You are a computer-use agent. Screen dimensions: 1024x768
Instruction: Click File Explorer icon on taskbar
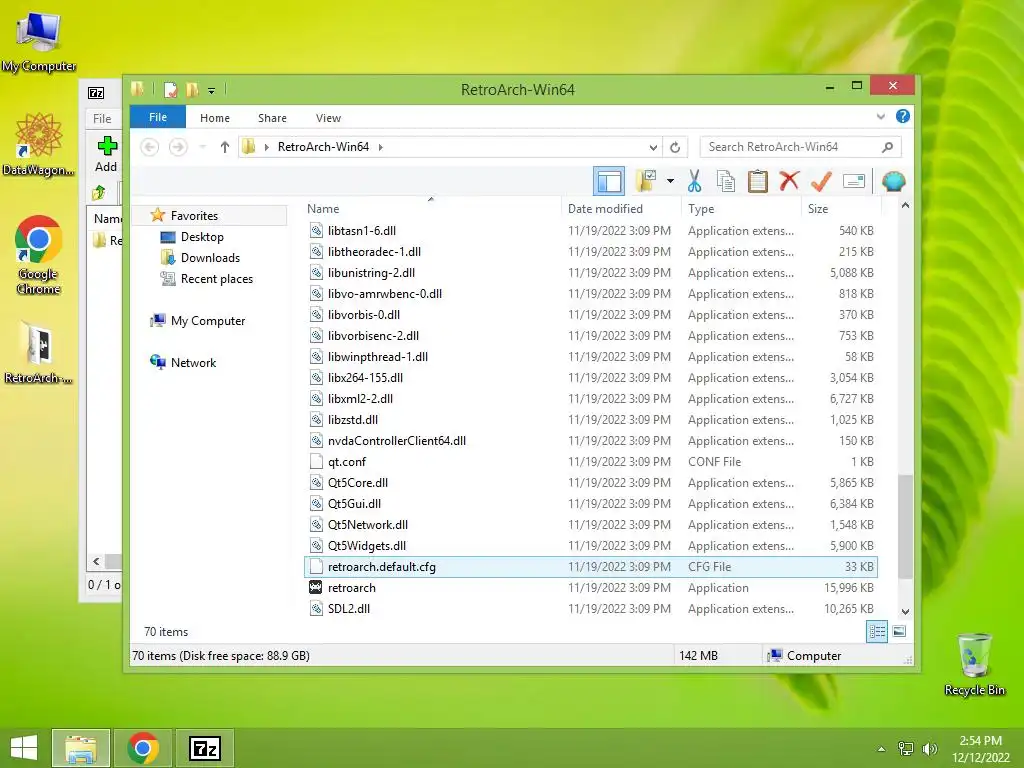(81, 748)
